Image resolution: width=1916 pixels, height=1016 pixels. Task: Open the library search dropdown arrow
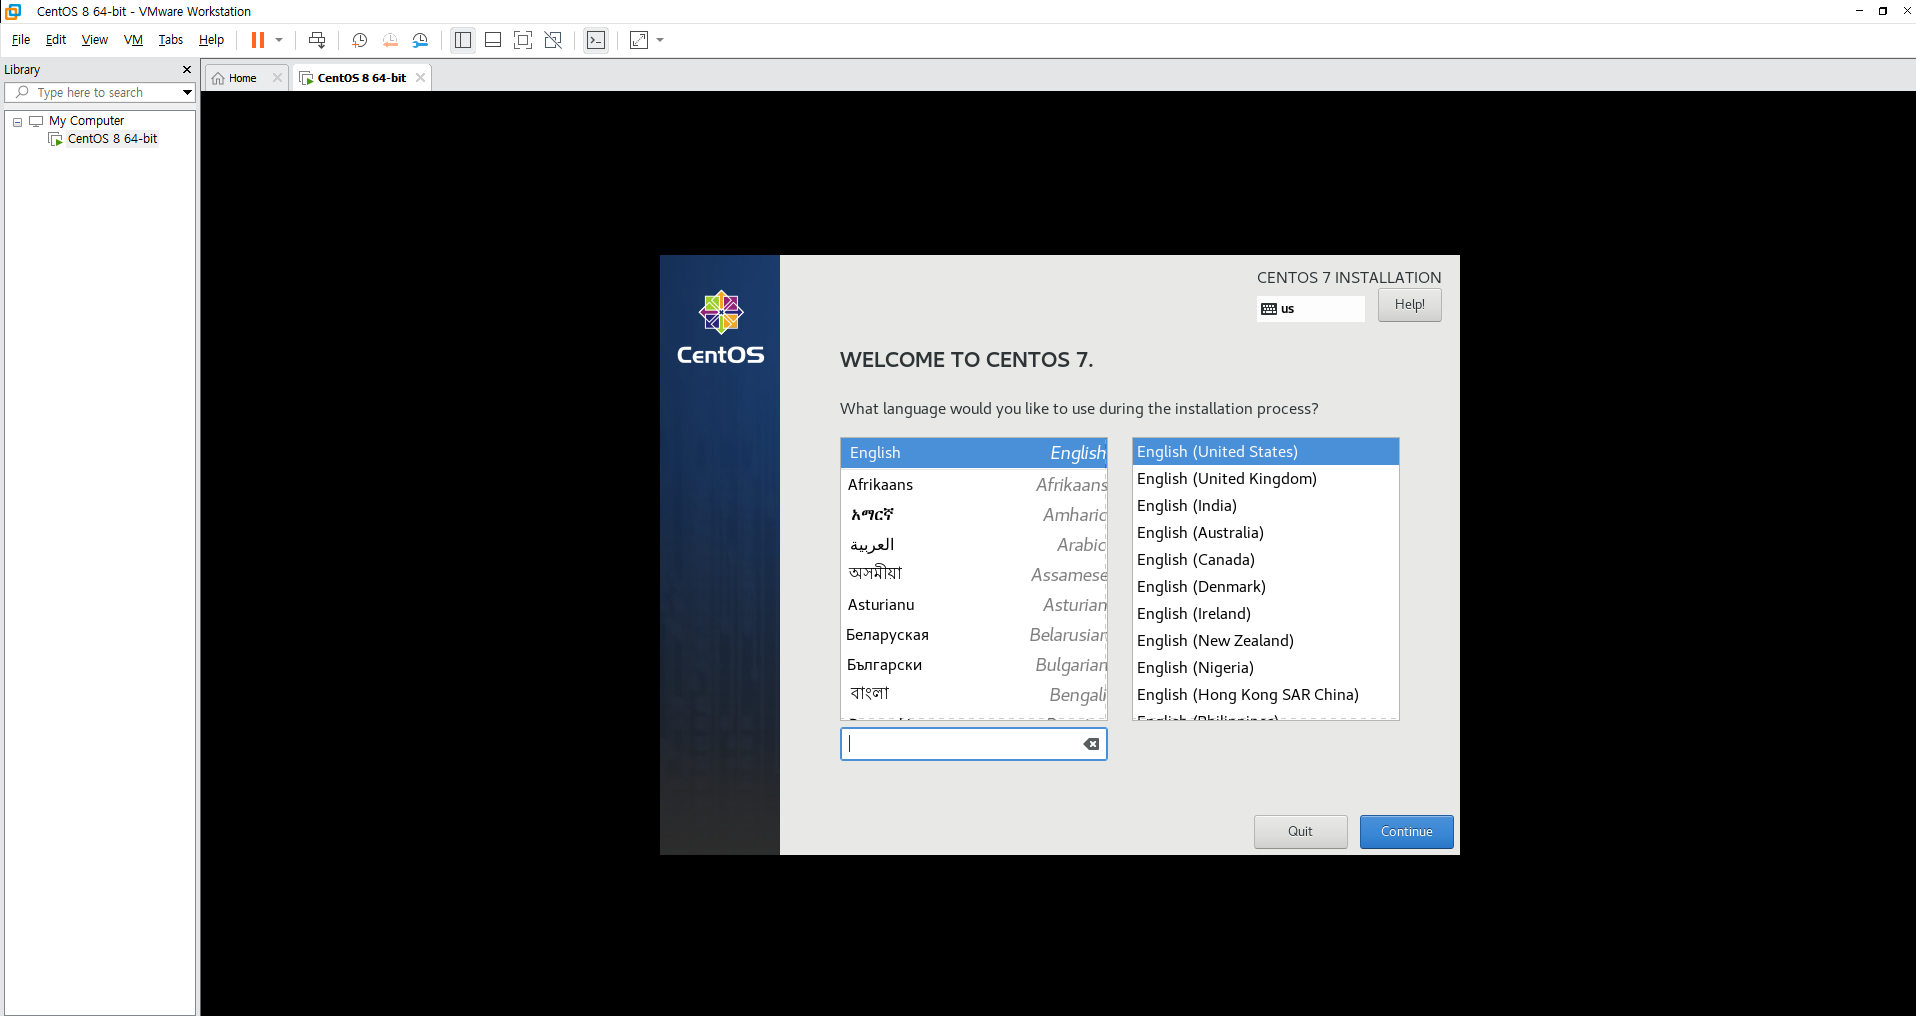point(187,92)
